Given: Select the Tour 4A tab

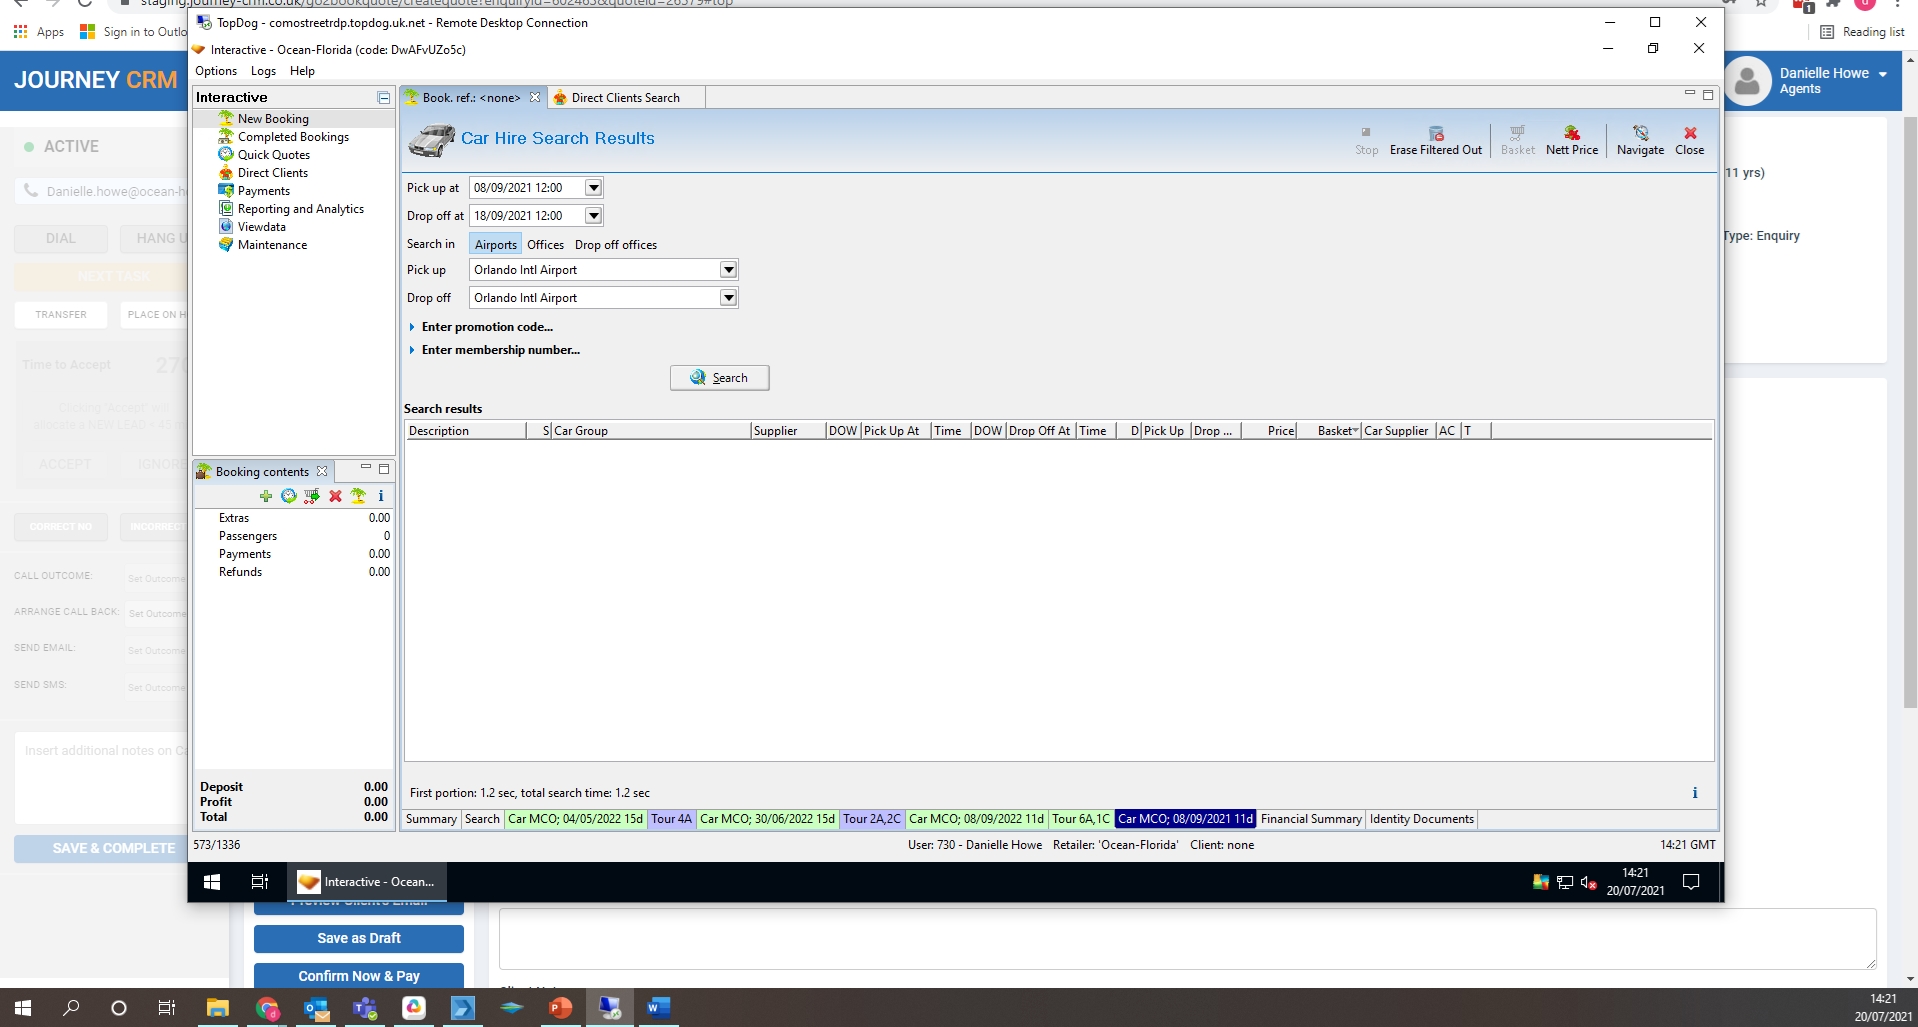Looking at the screenshot, I should click(671, 819).
